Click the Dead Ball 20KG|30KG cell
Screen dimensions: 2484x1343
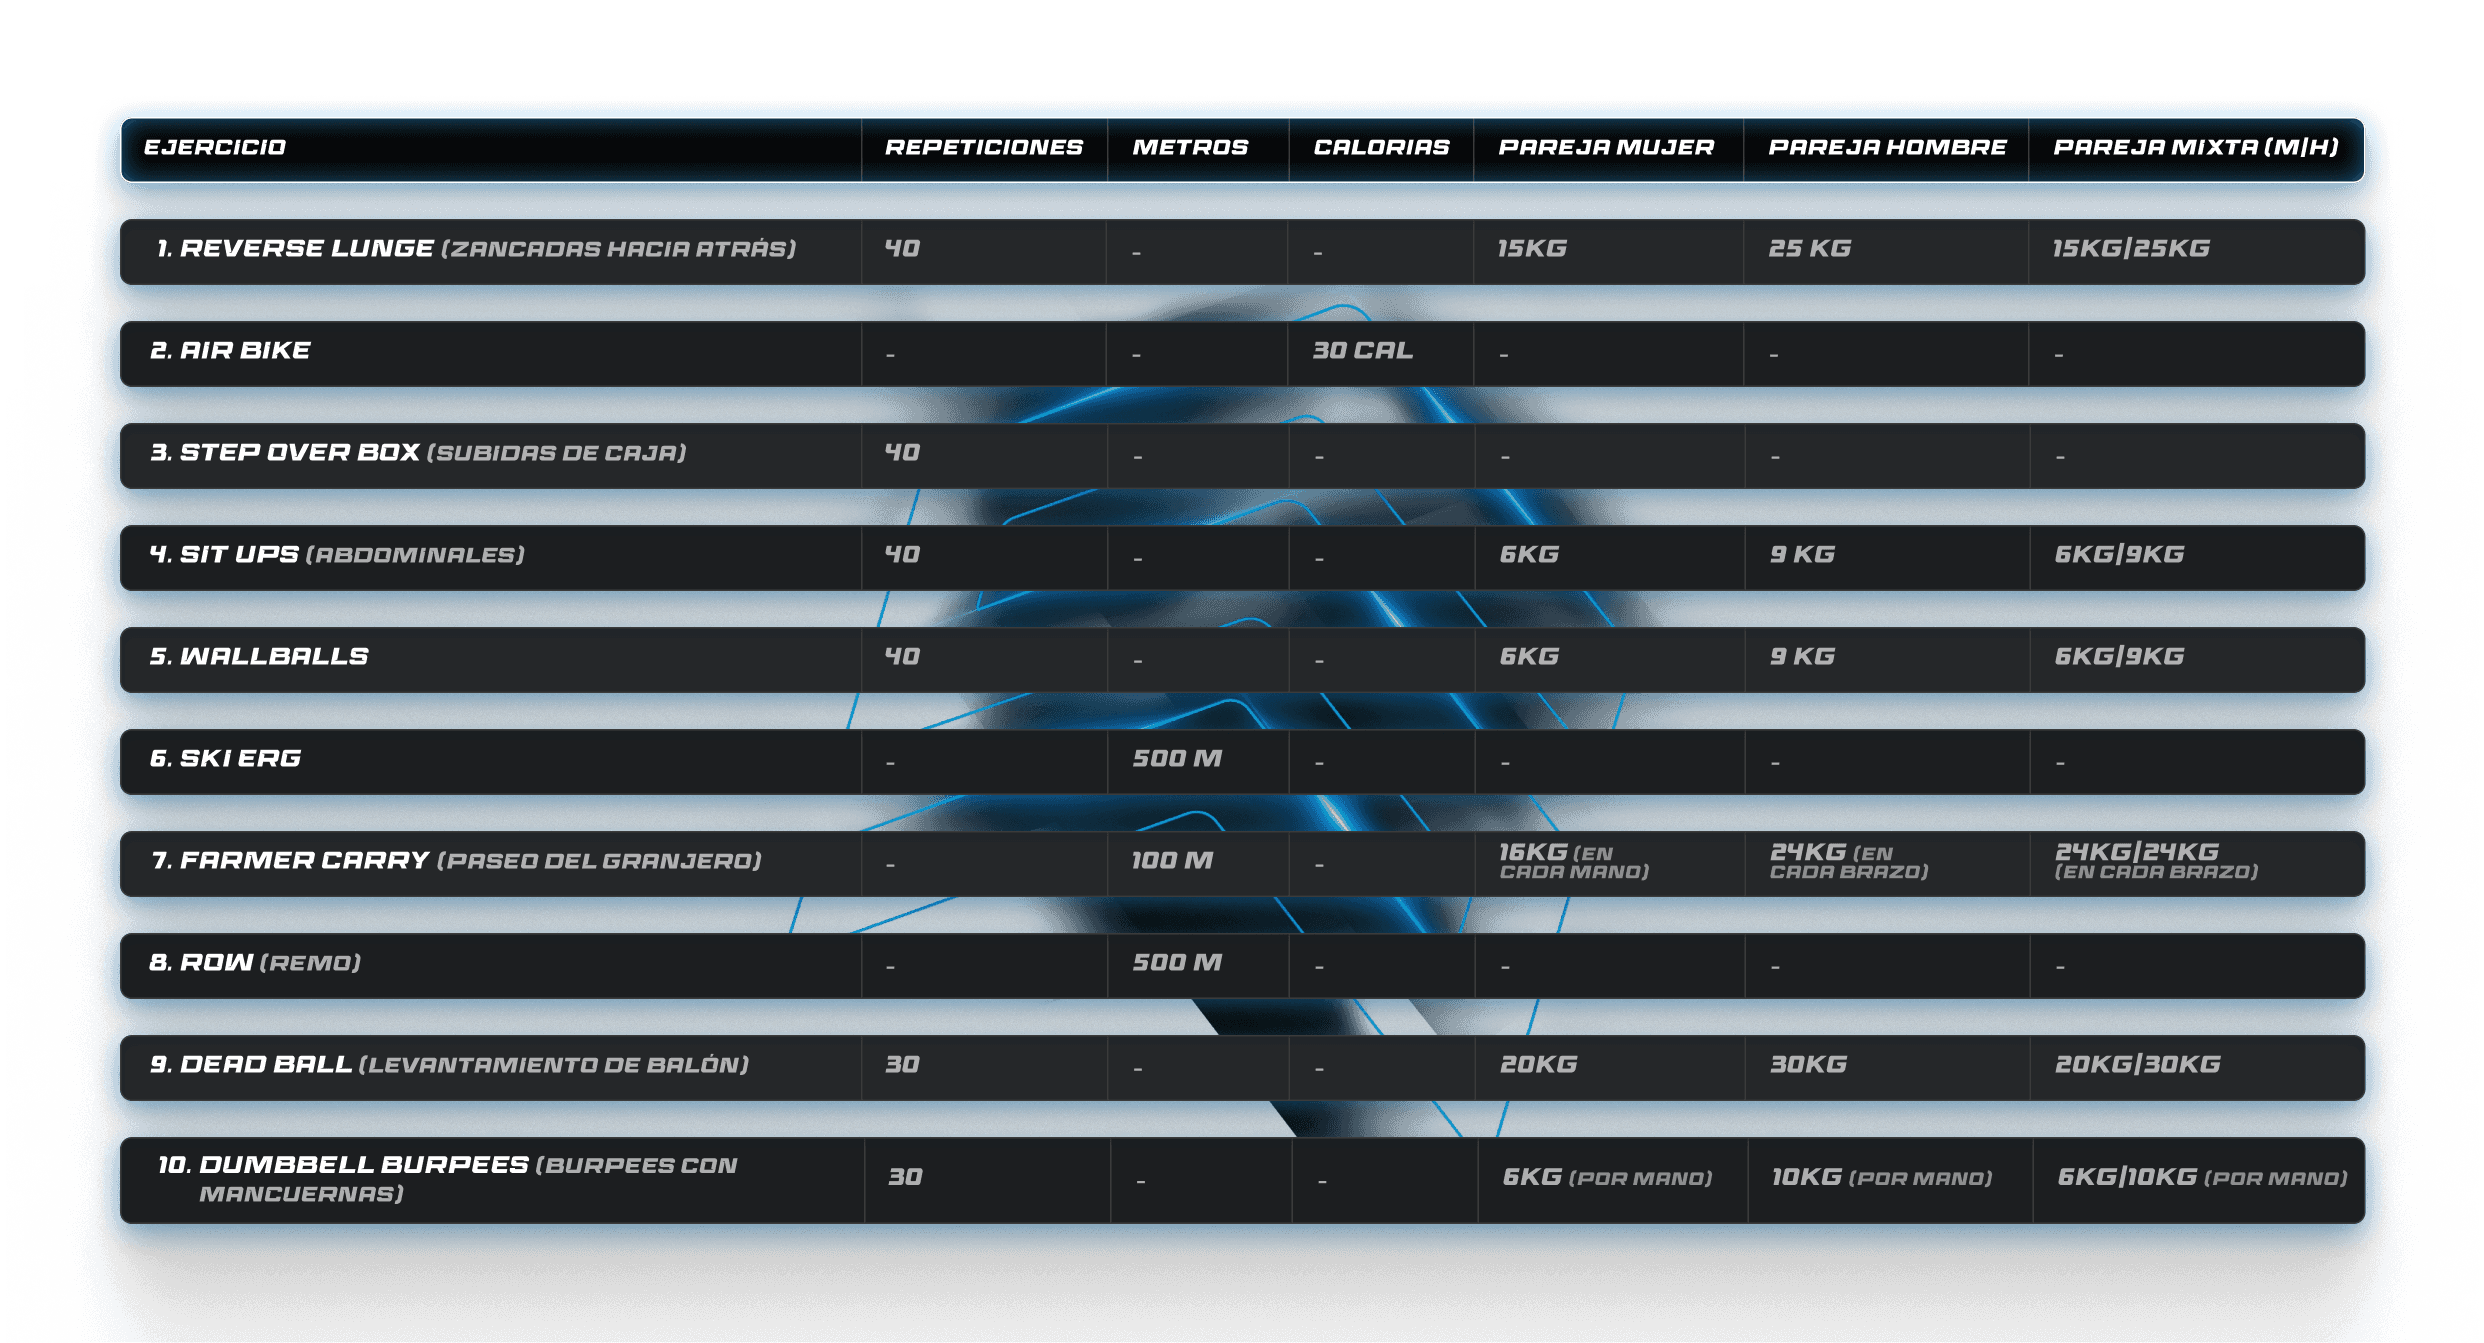point(2137,1065)
